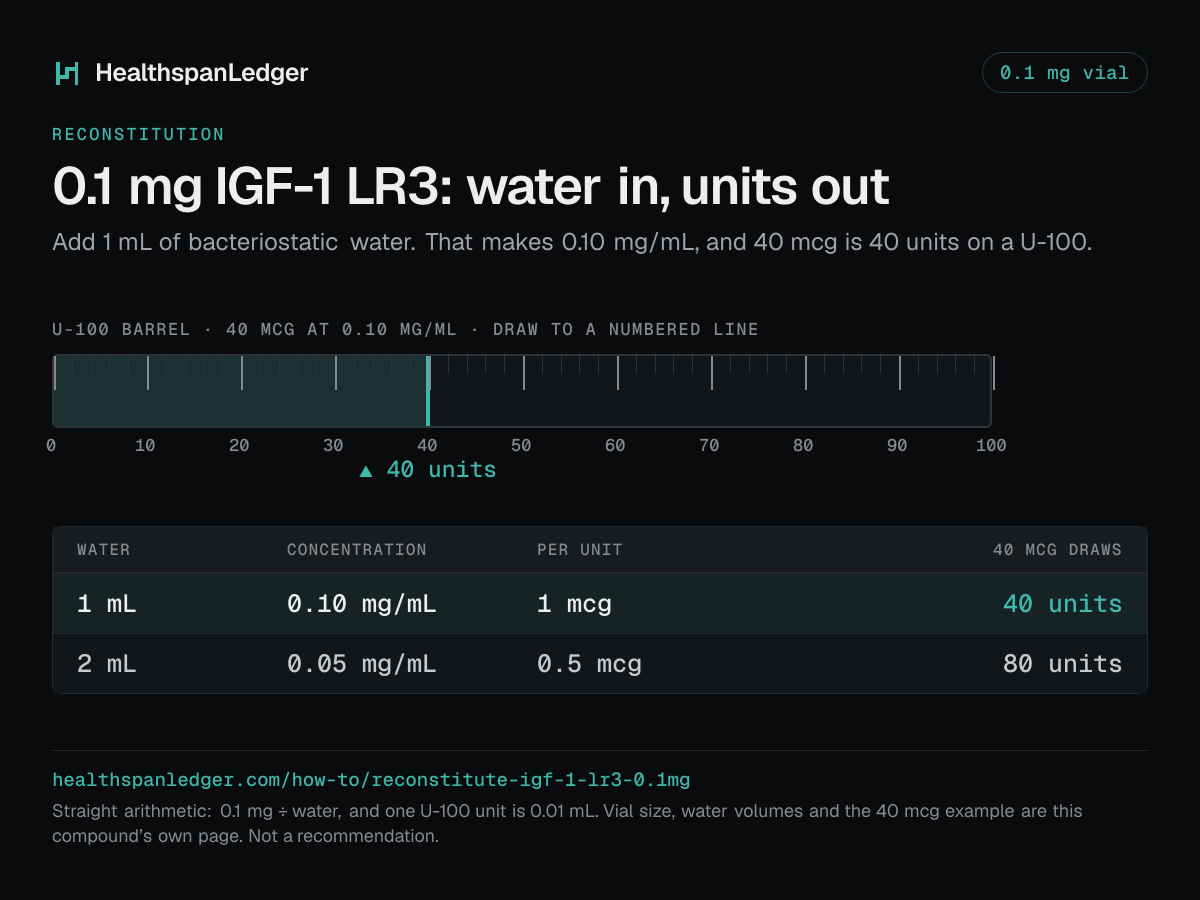The height and width of the screenshot is (900, 1200).
Task: Click the 40 MCG DRAWS column header
Action: (x=1057, y=550)
